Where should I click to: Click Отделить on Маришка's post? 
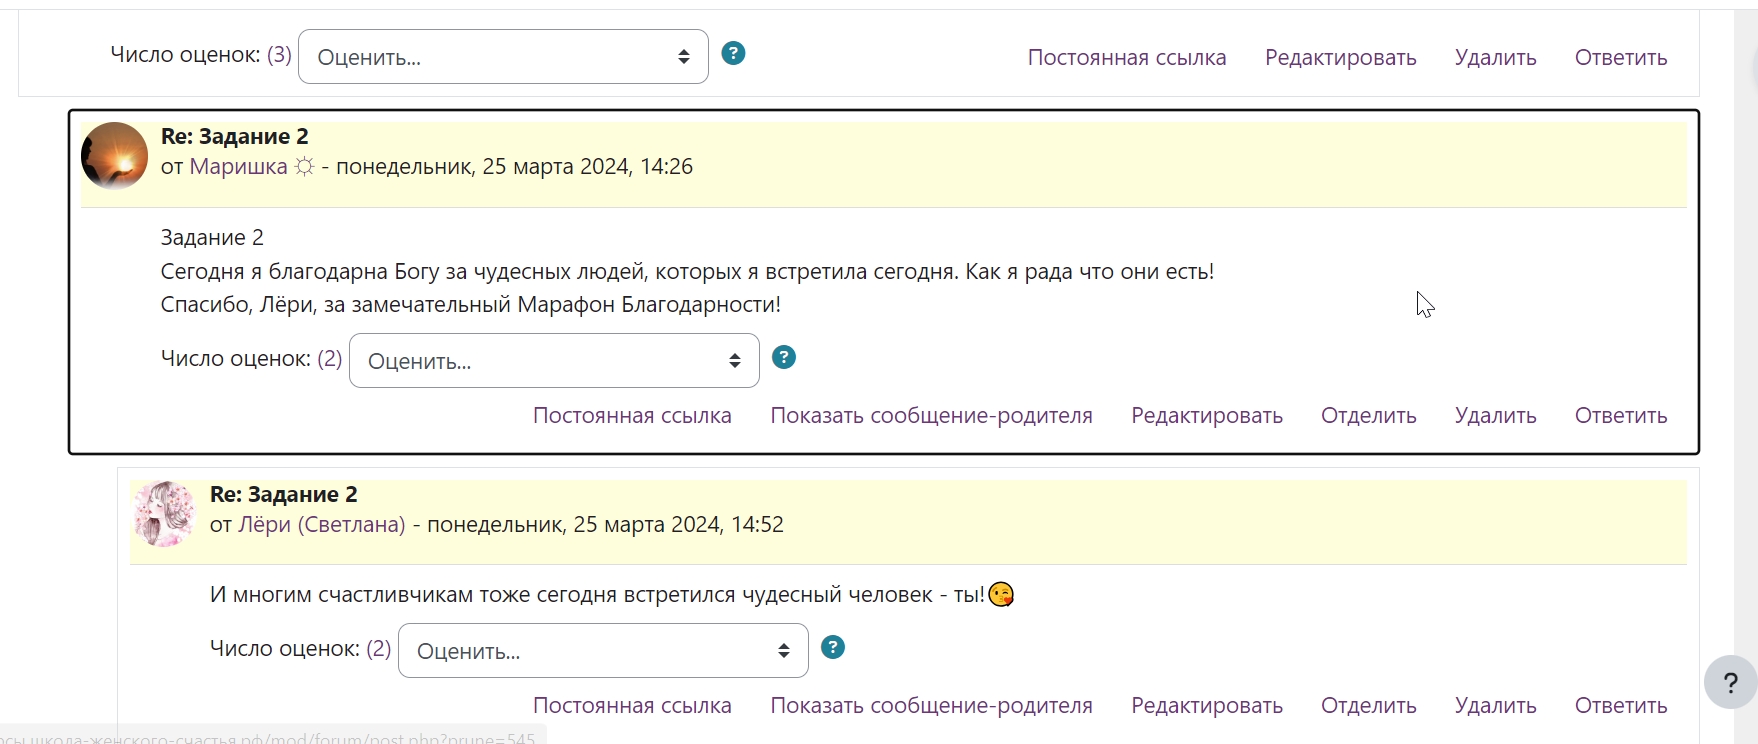coord(1368,416)
